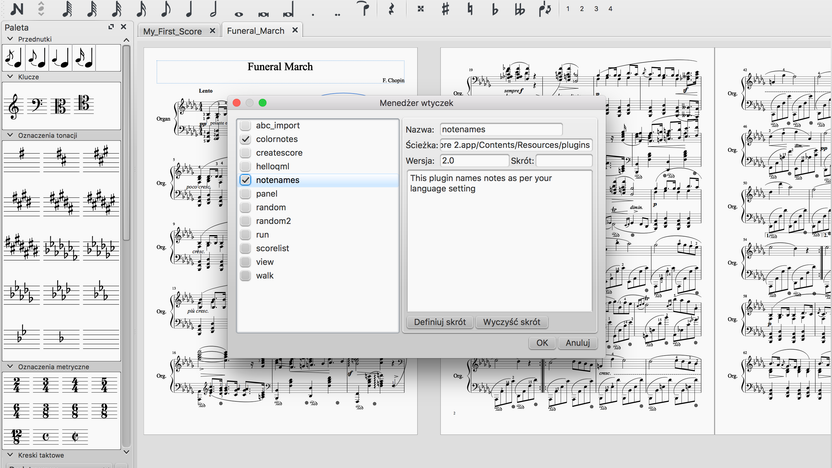Viewport: 832px width, 468px height.
Task: Click the up/down stepper beside note input
Action: click(41, 9)
